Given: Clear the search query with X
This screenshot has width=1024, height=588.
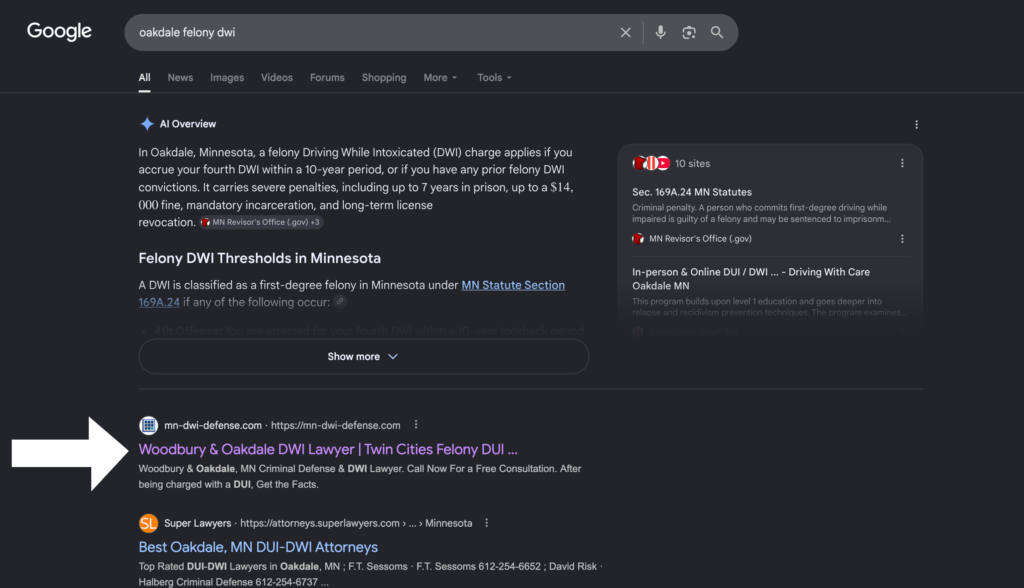Looking at the screenshot, I should click(x=626, y=33).
